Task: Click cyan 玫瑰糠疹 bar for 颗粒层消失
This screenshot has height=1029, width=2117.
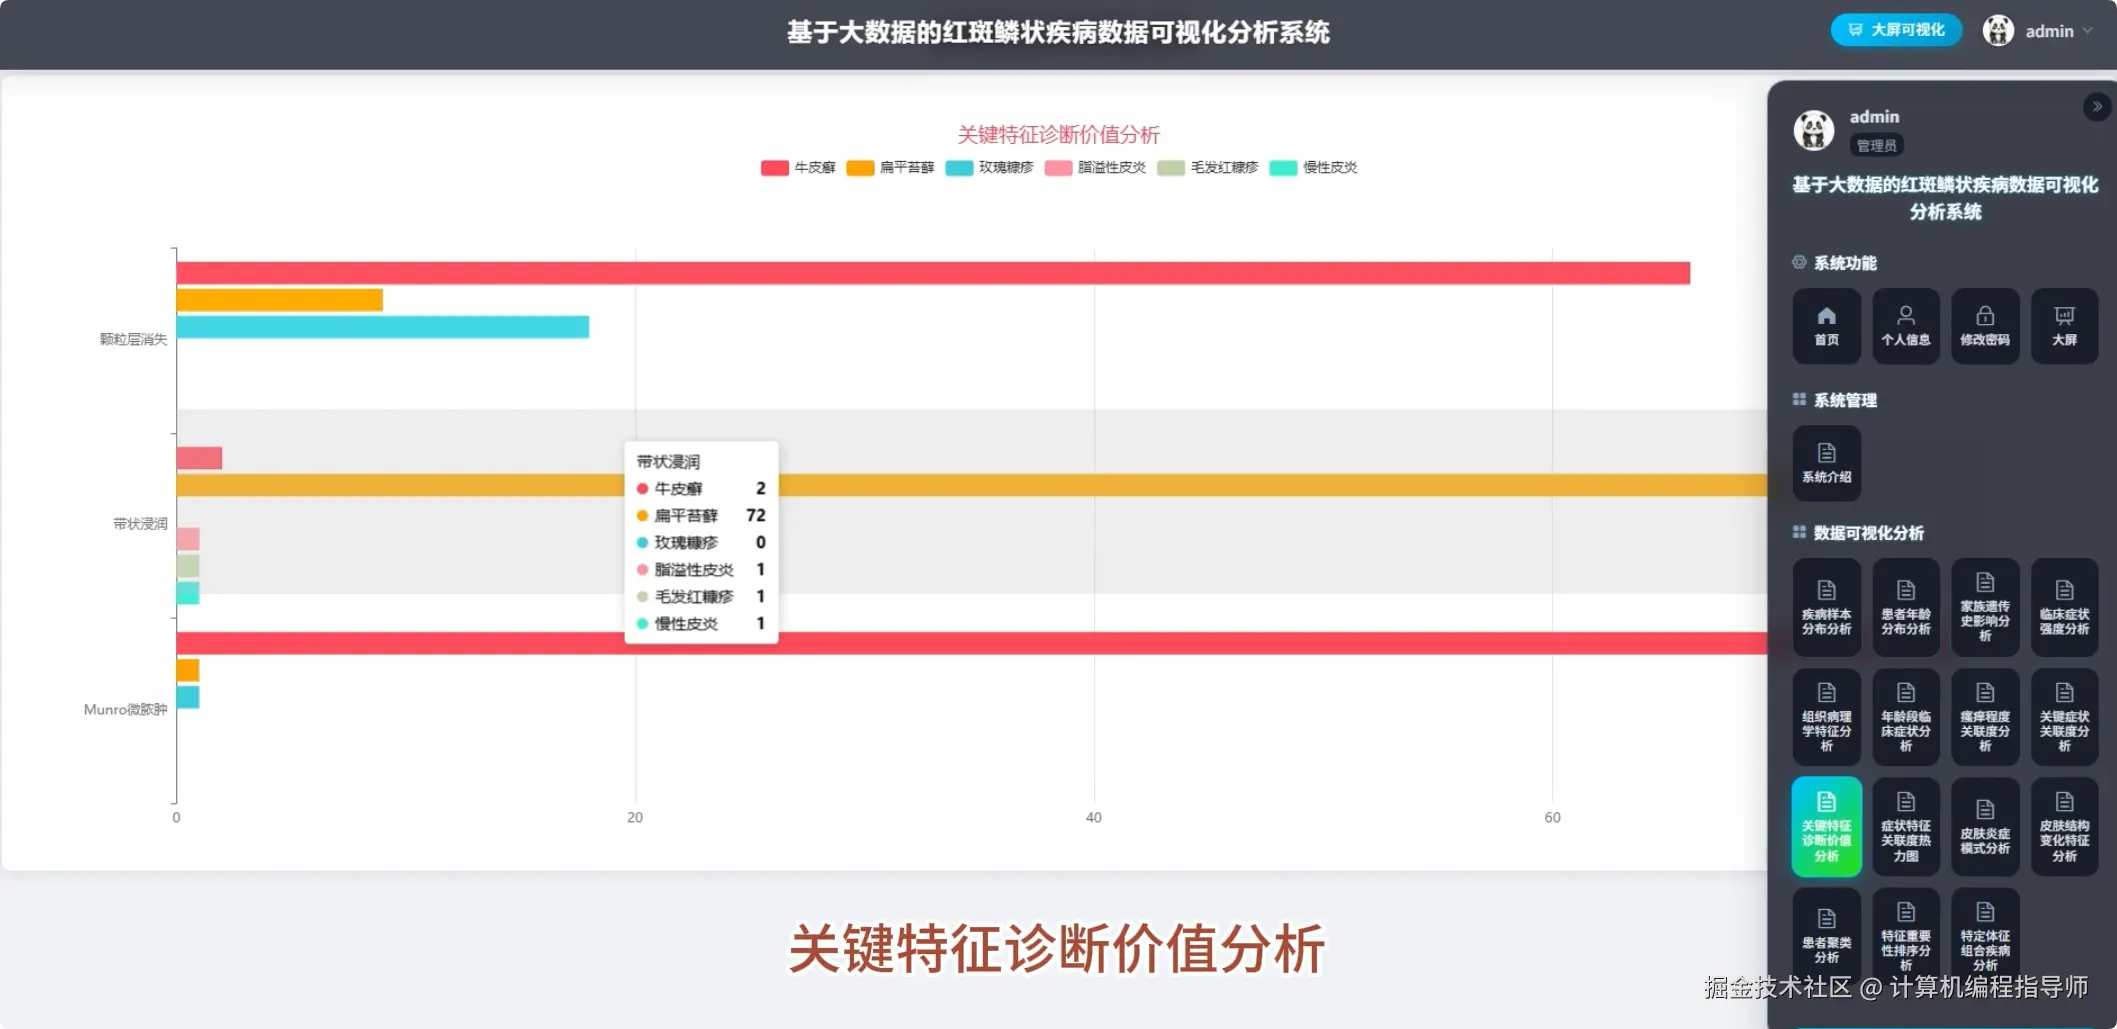Action: [383, 327]
